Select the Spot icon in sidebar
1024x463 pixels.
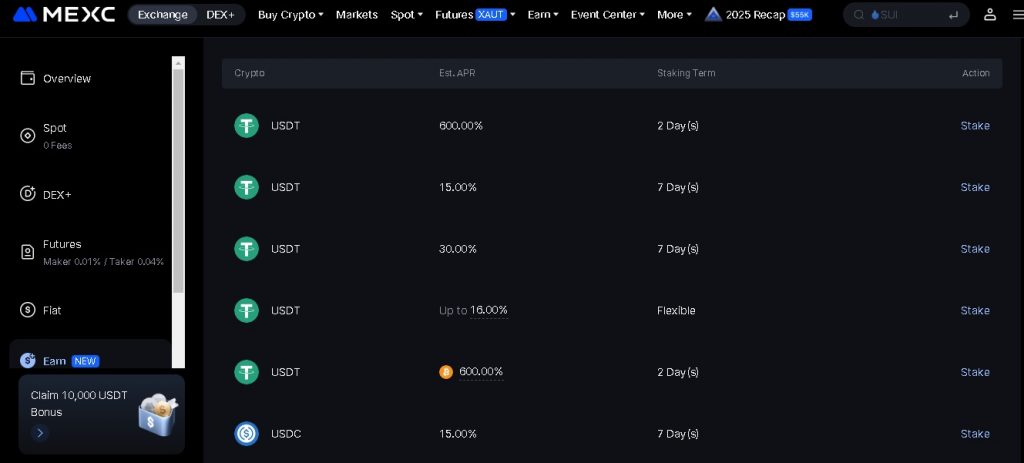(x=28, y=136)
